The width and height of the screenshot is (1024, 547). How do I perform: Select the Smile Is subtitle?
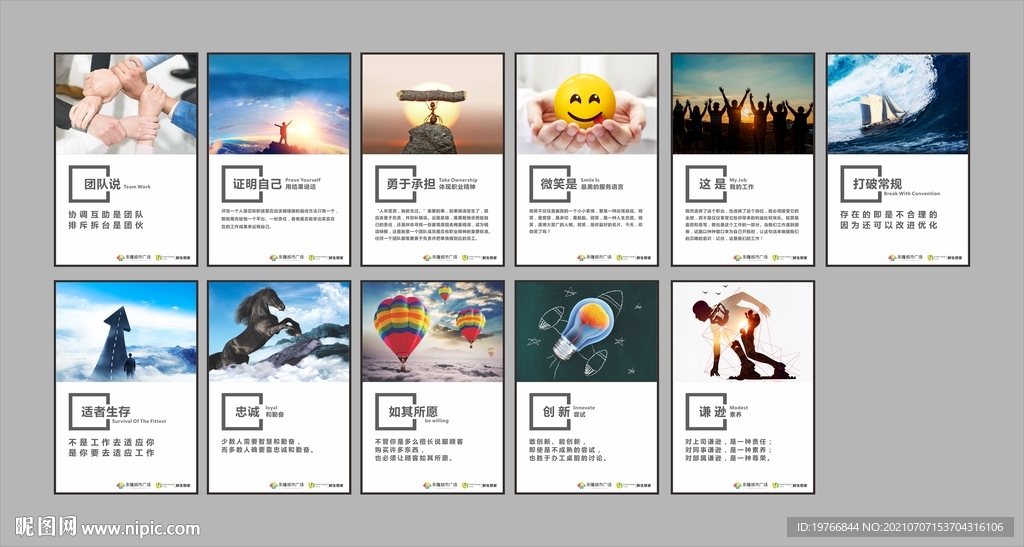[x=590, y=180]
